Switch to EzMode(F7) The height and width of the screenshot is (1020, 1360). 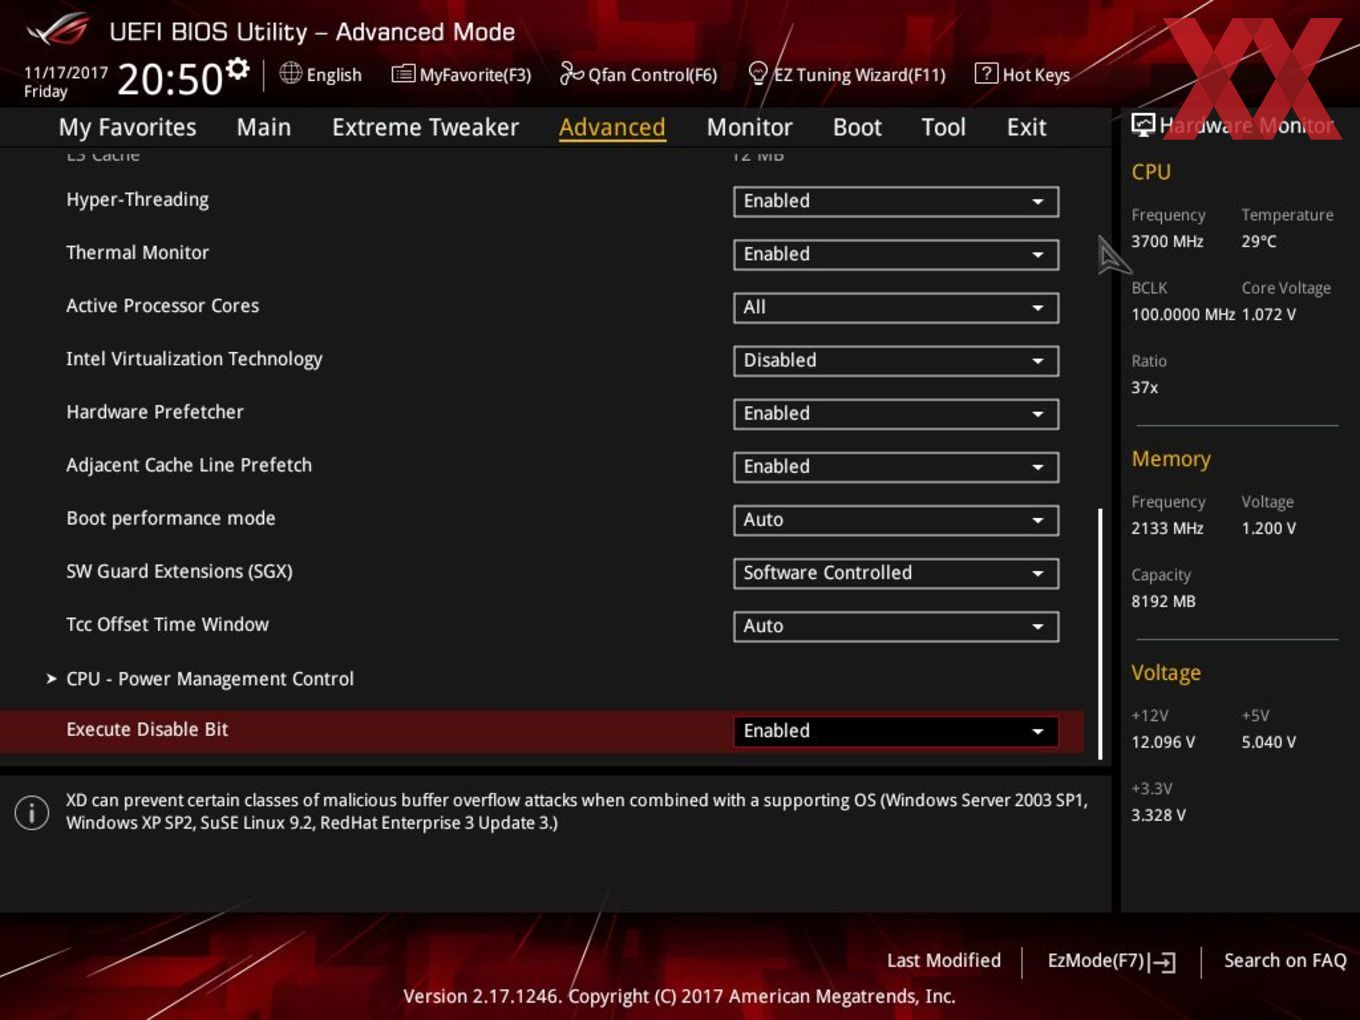pos(1111,961)
